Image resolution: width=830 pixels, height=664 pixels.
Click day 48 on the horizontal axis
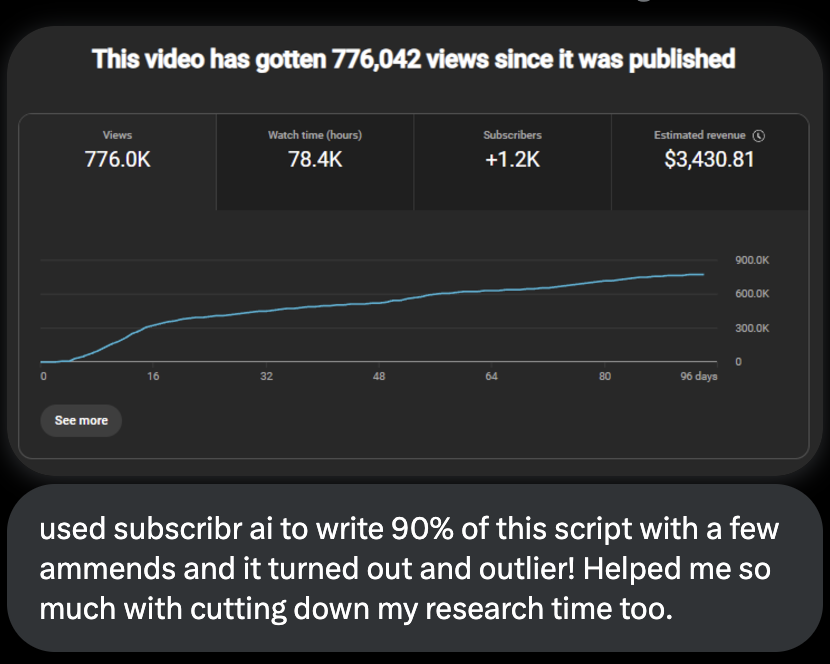pyautogui.click(x=379, y=377)
